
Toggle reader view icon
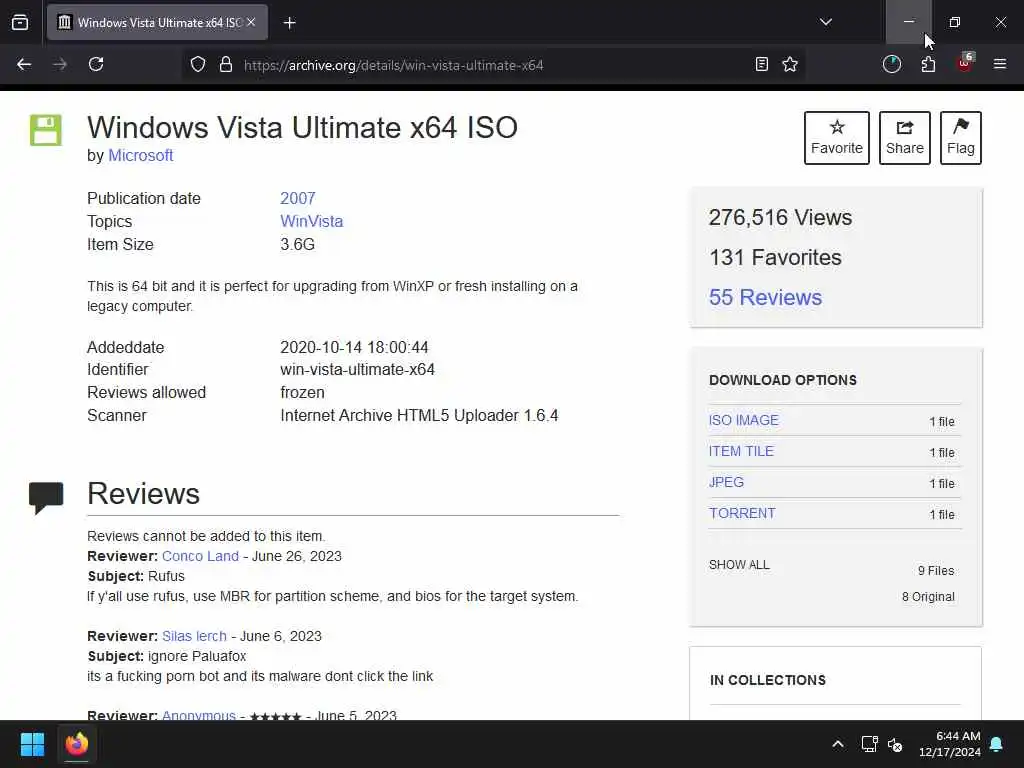(x=761, y=64)
